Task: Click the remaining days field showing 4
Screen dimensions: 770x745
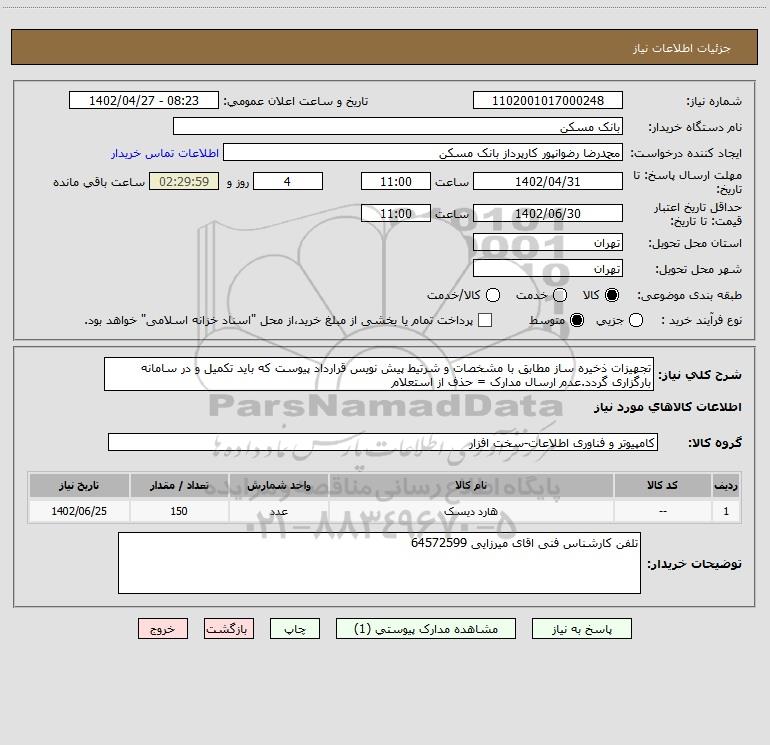Action: [288, 182]
